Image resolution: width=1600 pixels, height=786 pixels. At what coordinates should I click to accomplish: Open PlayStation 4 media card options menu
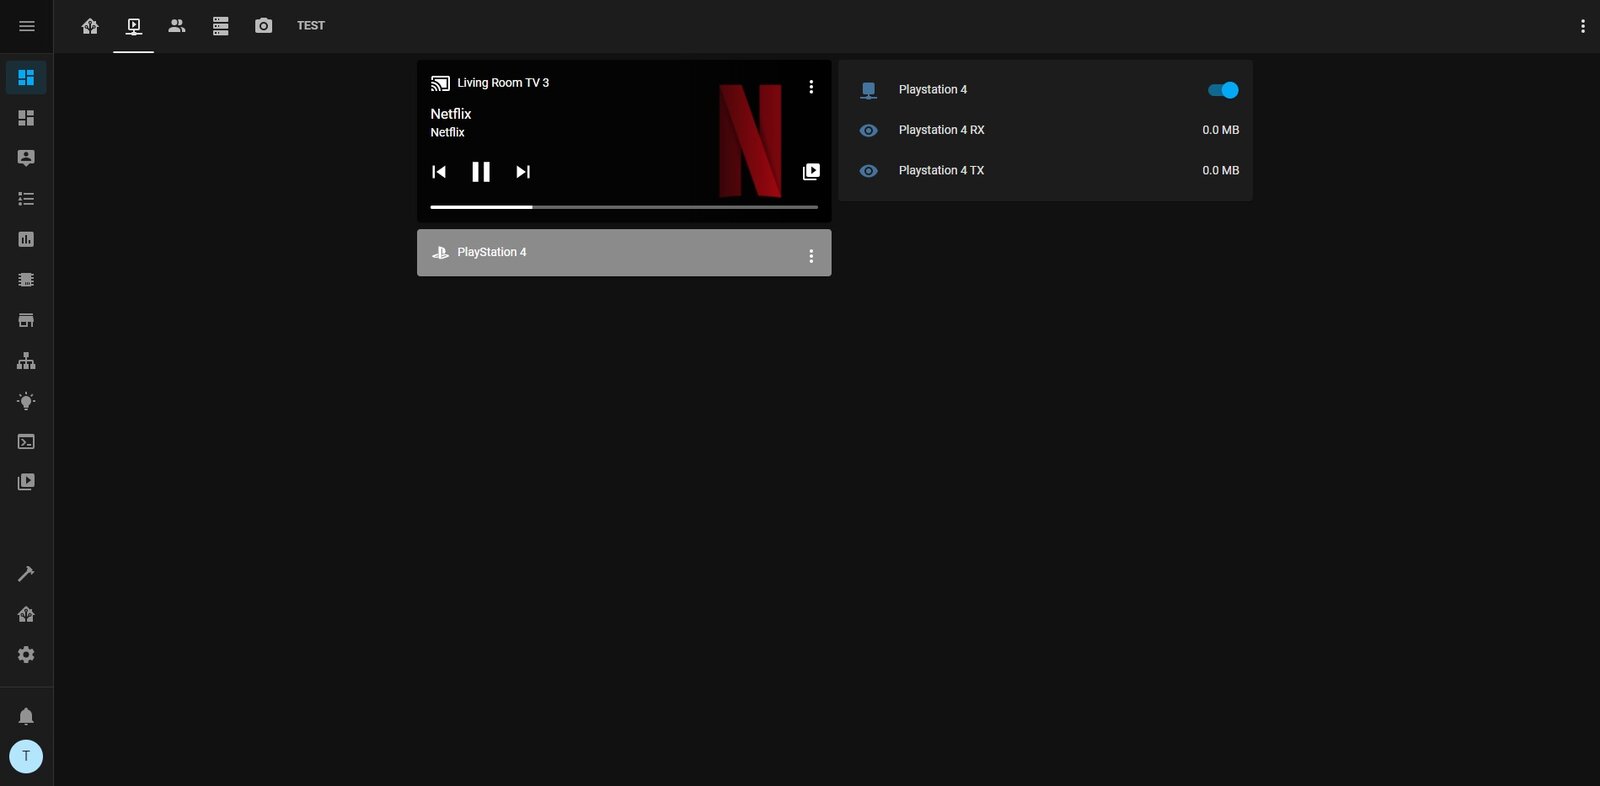pos(811,256)
